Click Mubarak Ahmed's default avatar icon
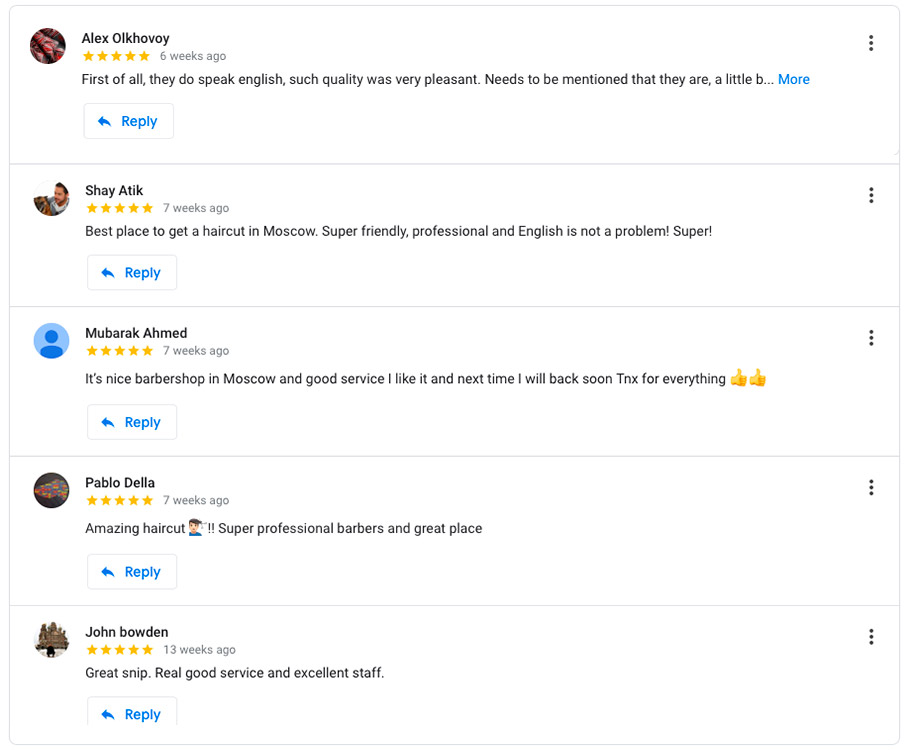 [x=51, y=341]
